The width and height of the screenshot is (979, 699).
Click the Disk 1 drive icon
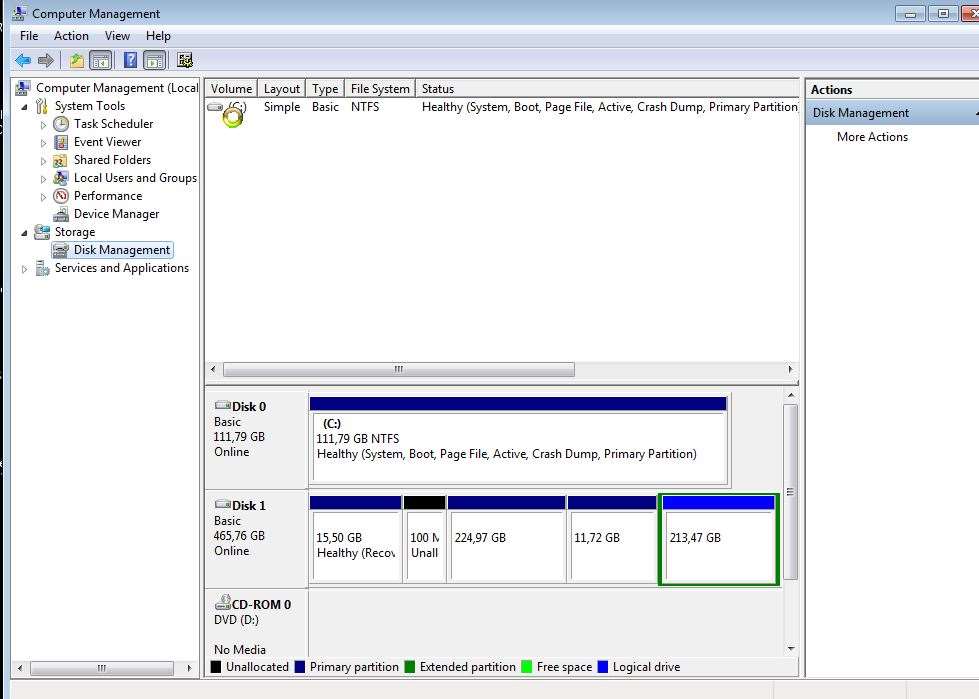coord(222,504)
